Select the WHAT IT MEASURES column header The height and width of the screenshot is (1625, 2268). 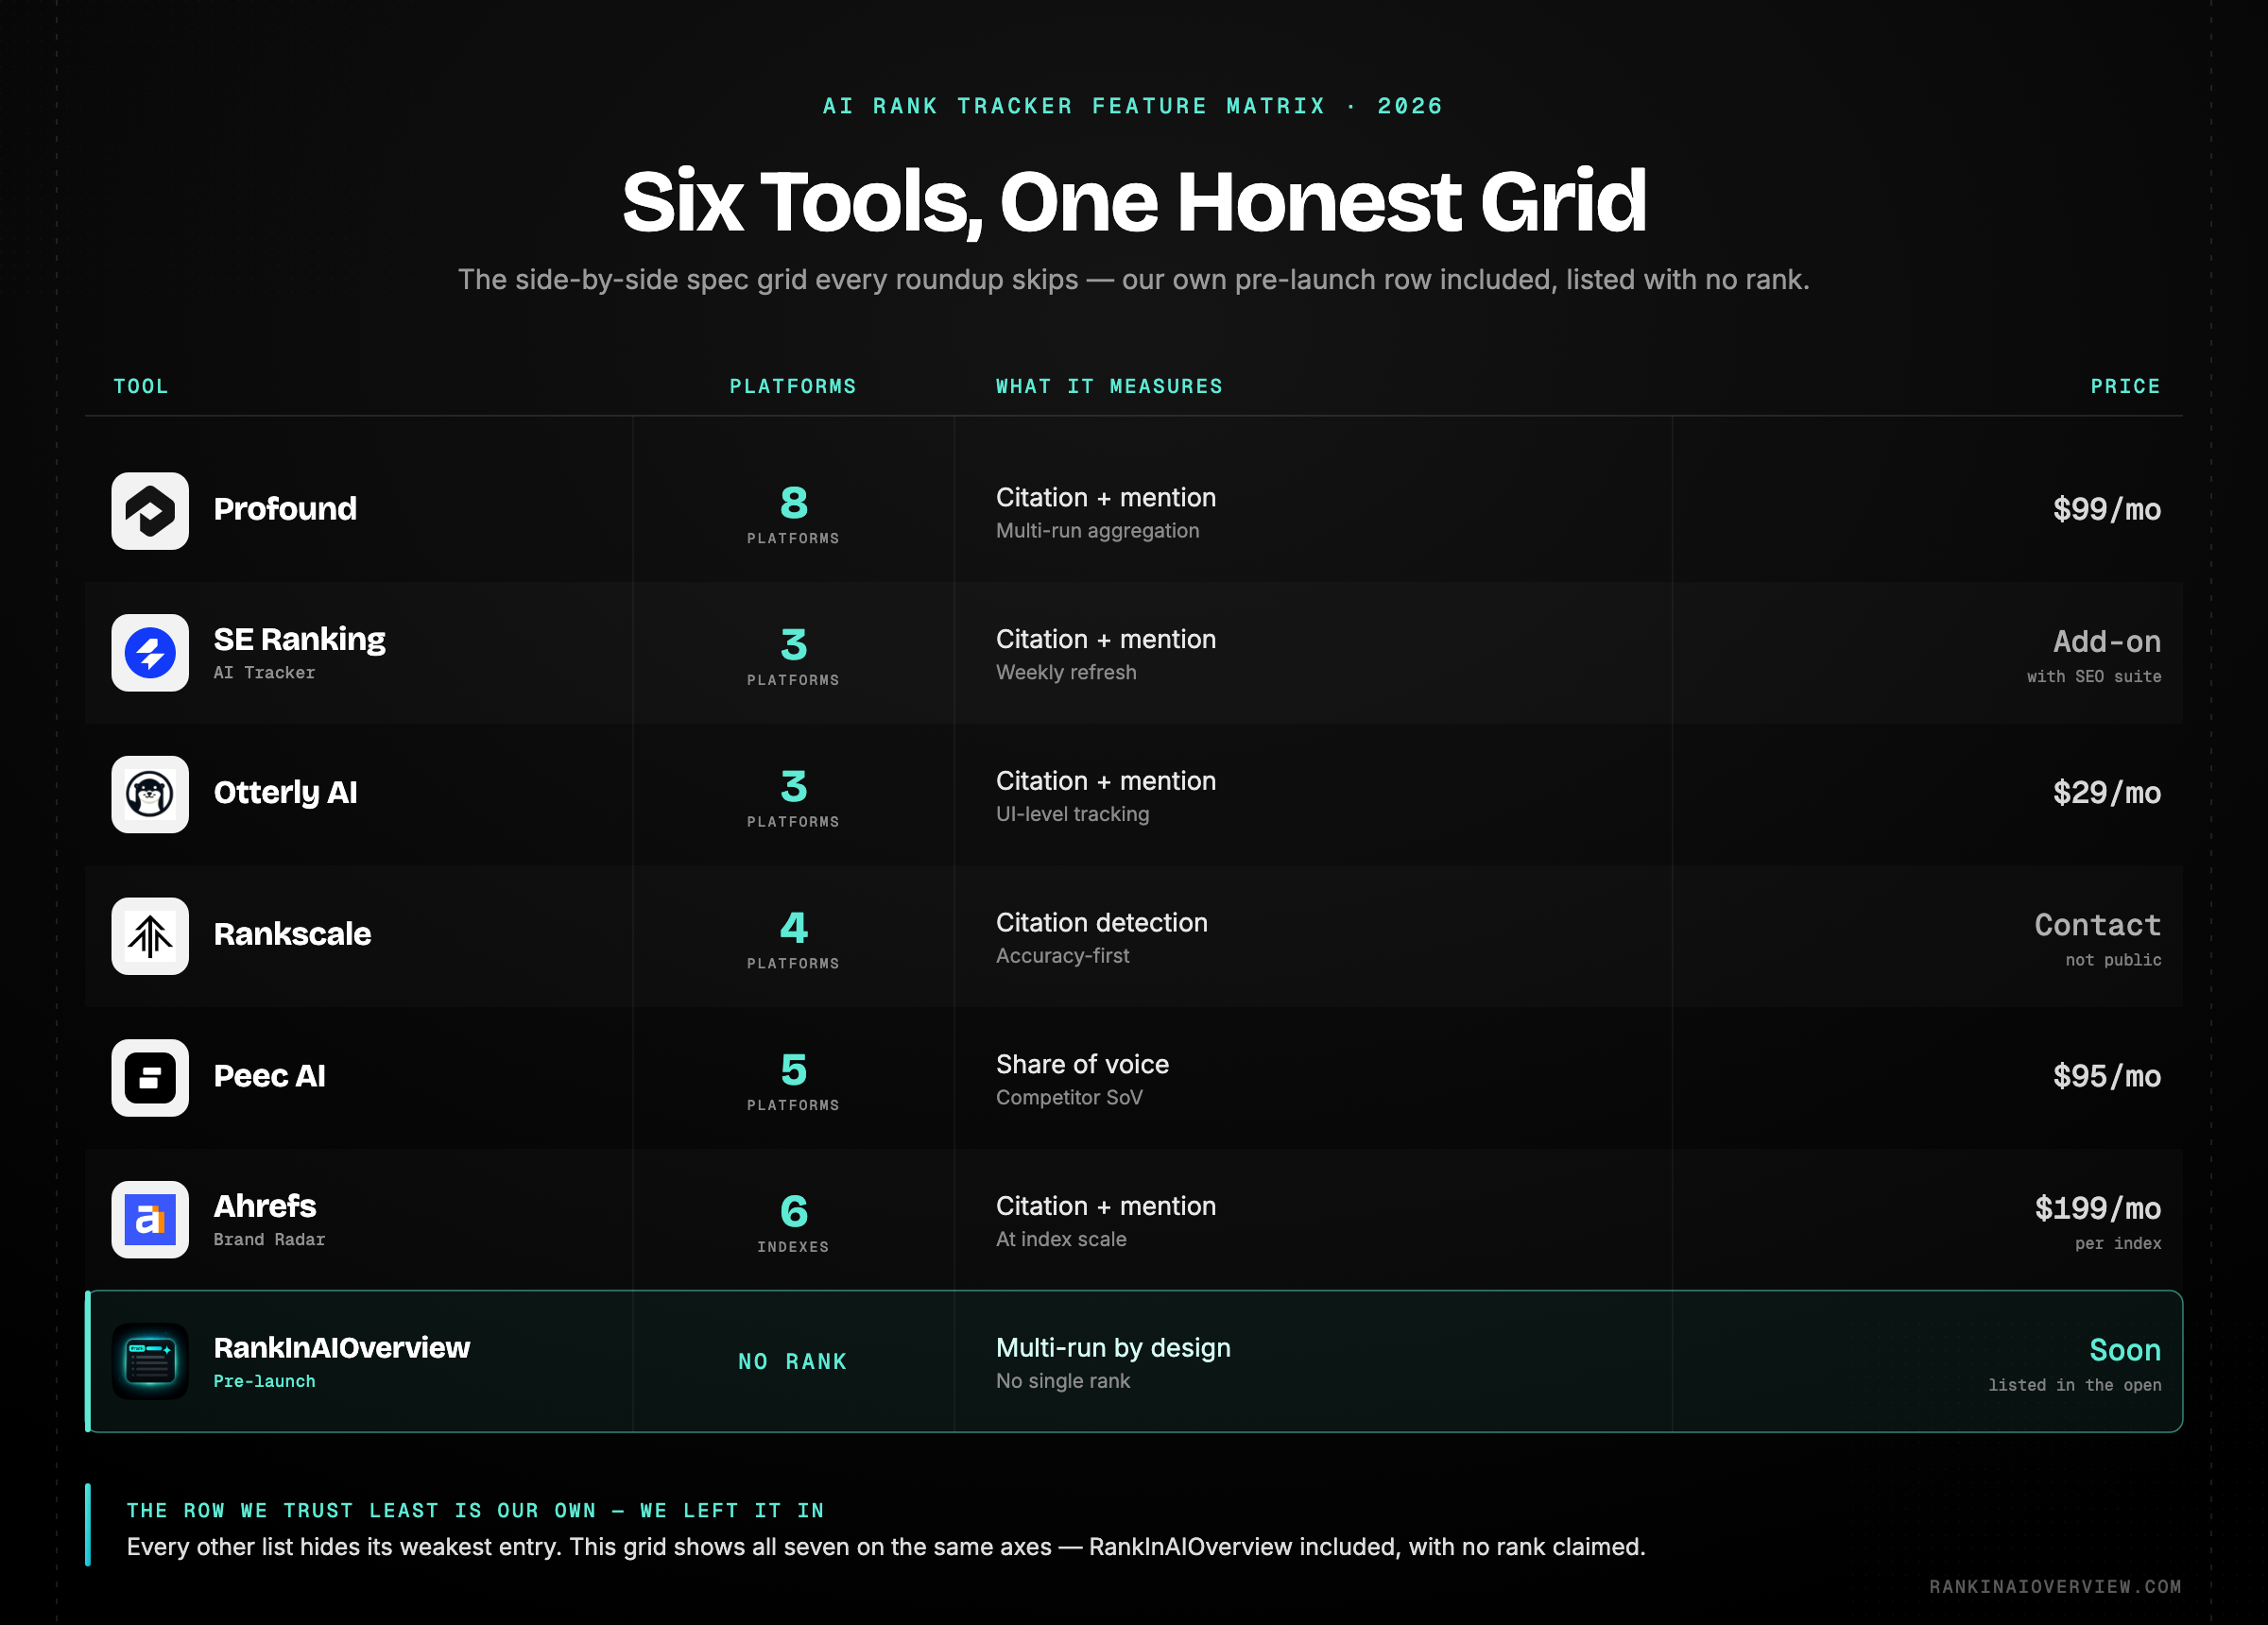pyautogui.click(x=1109, y=386)
